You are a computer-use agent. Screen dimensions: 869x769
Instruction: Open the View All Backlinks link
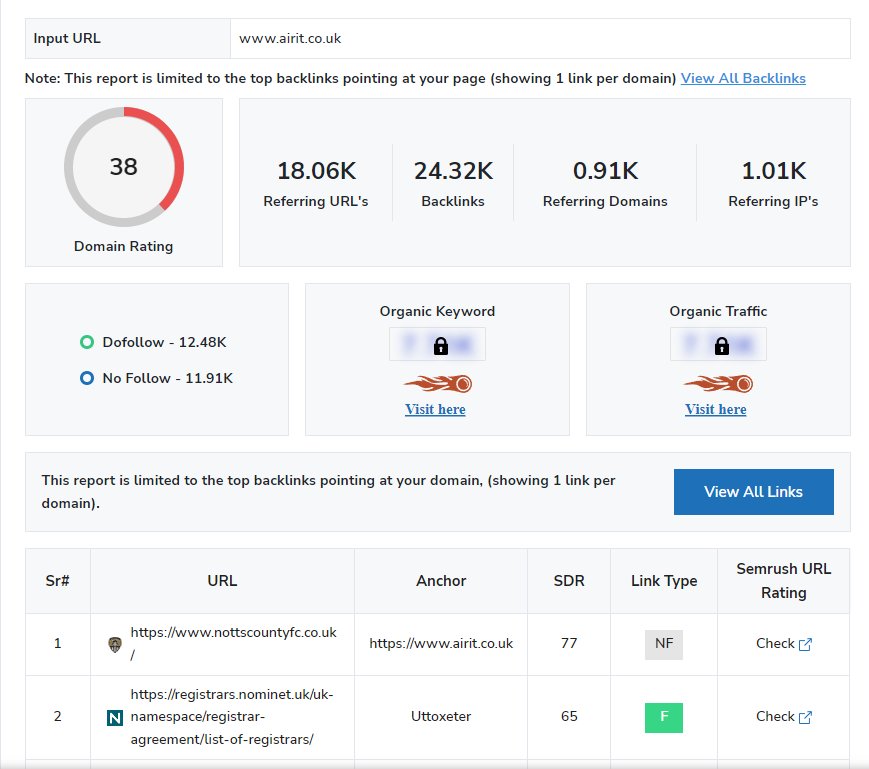coord(743,78)
